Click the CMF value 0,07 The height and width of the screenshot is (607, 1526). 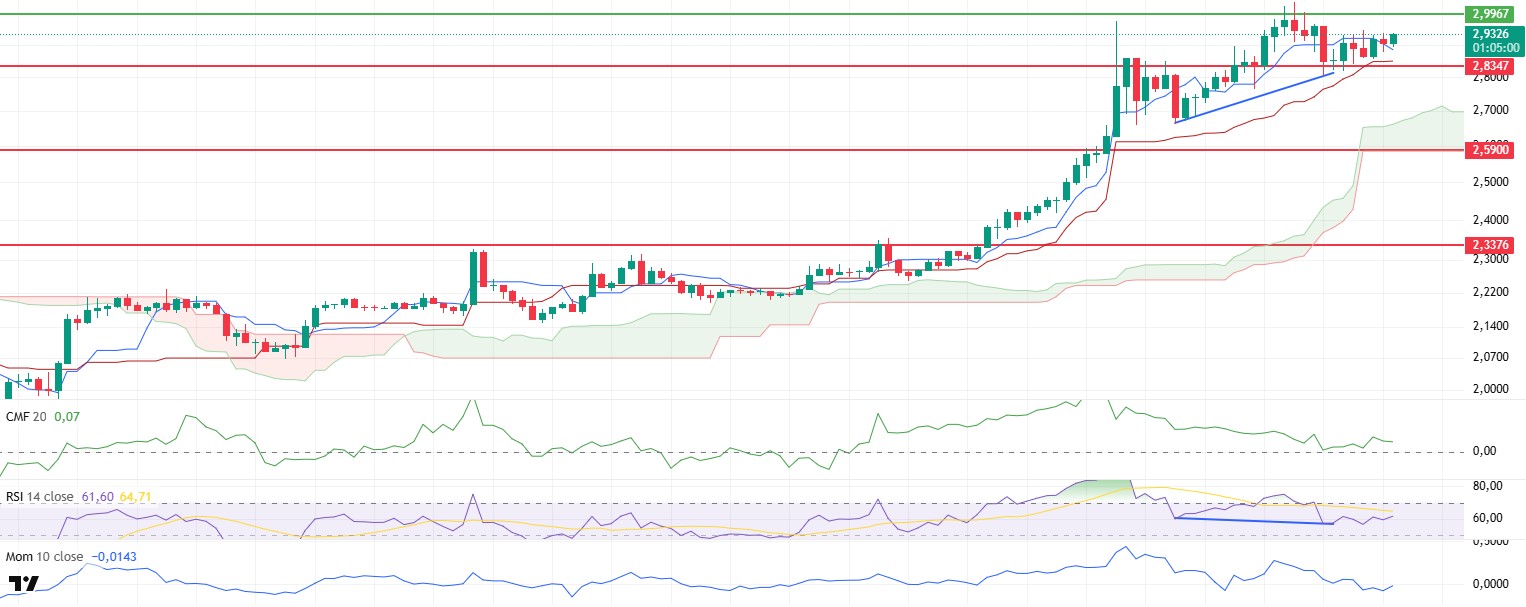point(66,415)
